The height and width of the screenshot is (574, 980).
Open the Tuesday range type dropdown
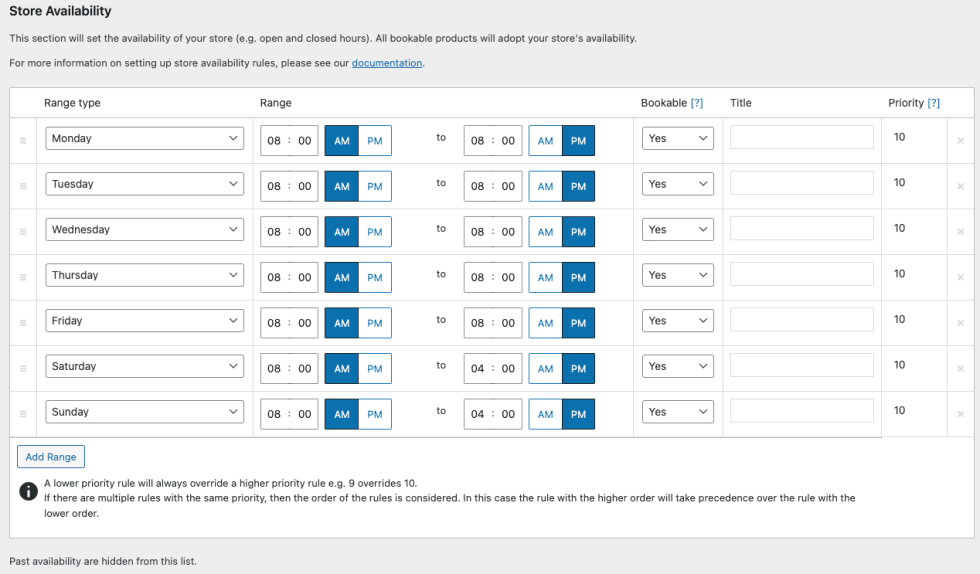click(x=145, y=184)
